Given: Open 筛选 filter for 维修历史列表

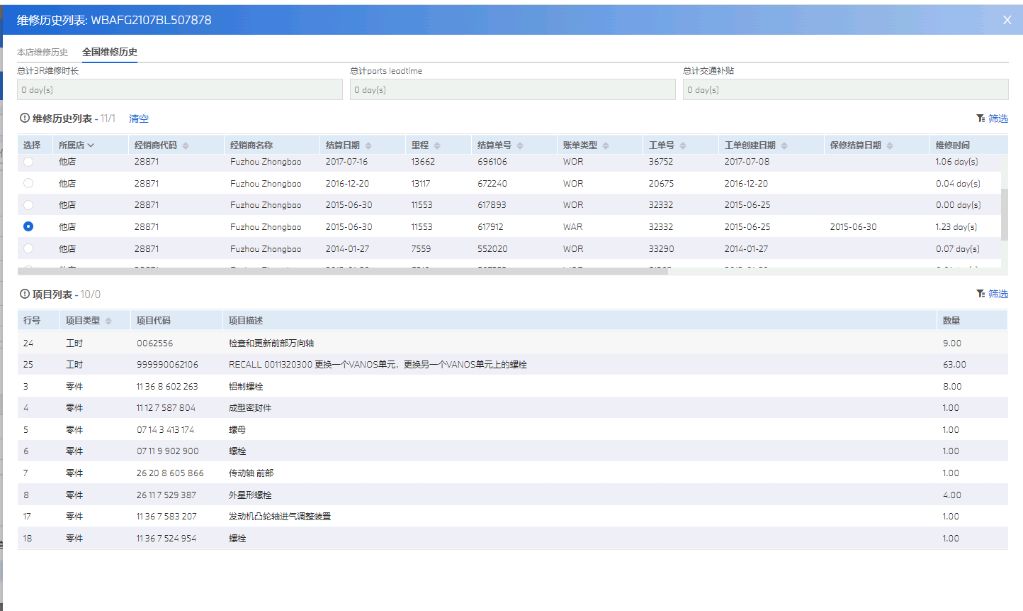Looking at the screenshot, I should 992,118.
